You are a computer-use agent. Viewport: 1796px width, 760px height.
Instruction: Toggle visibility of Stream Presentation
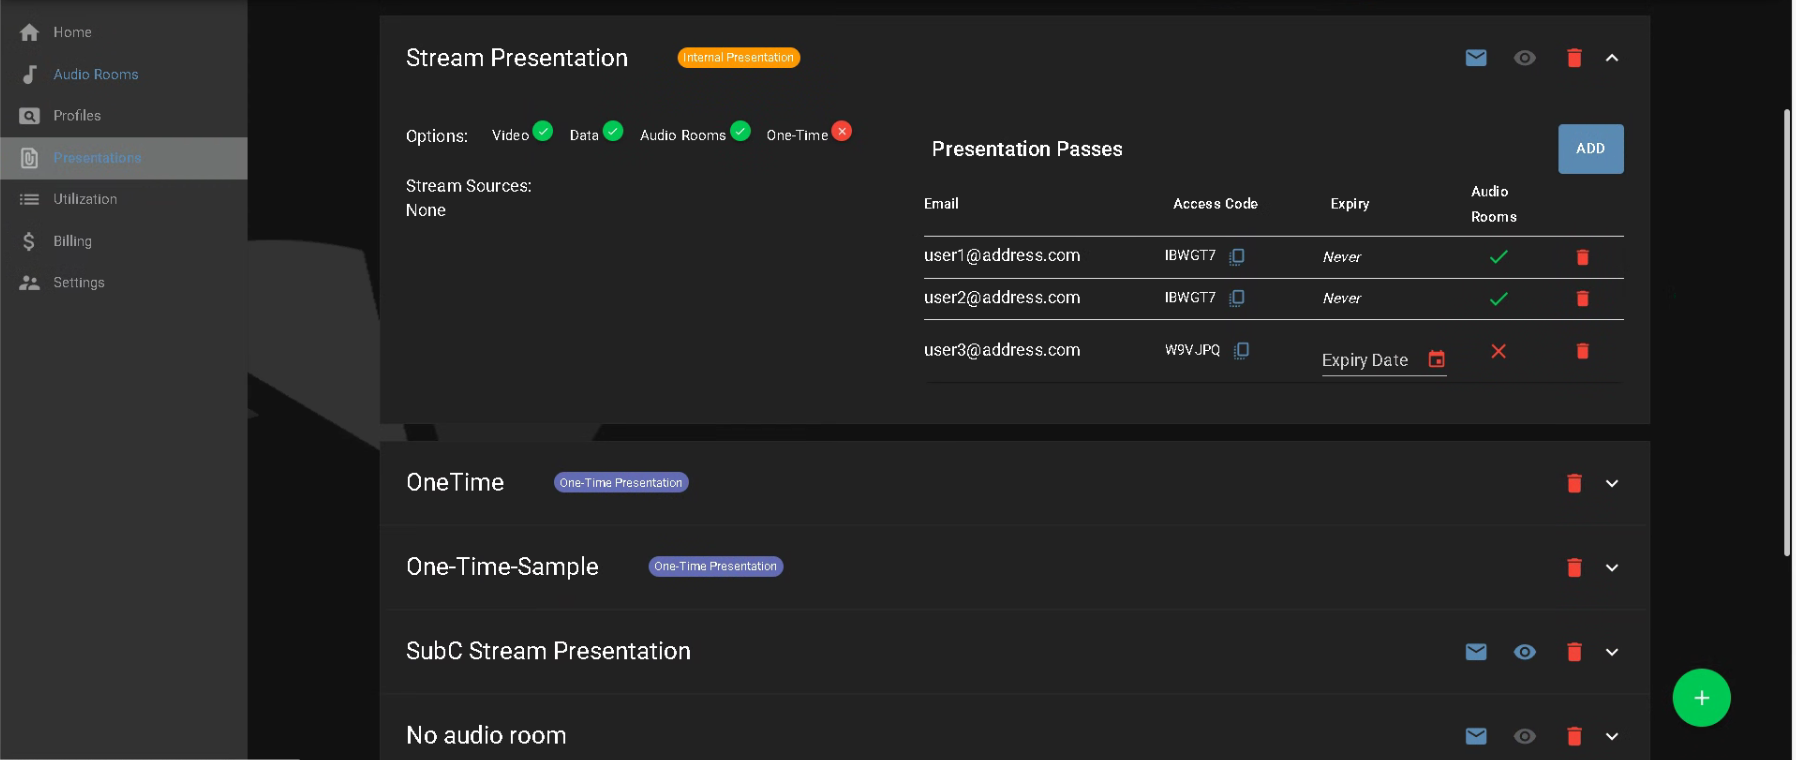1524,58
